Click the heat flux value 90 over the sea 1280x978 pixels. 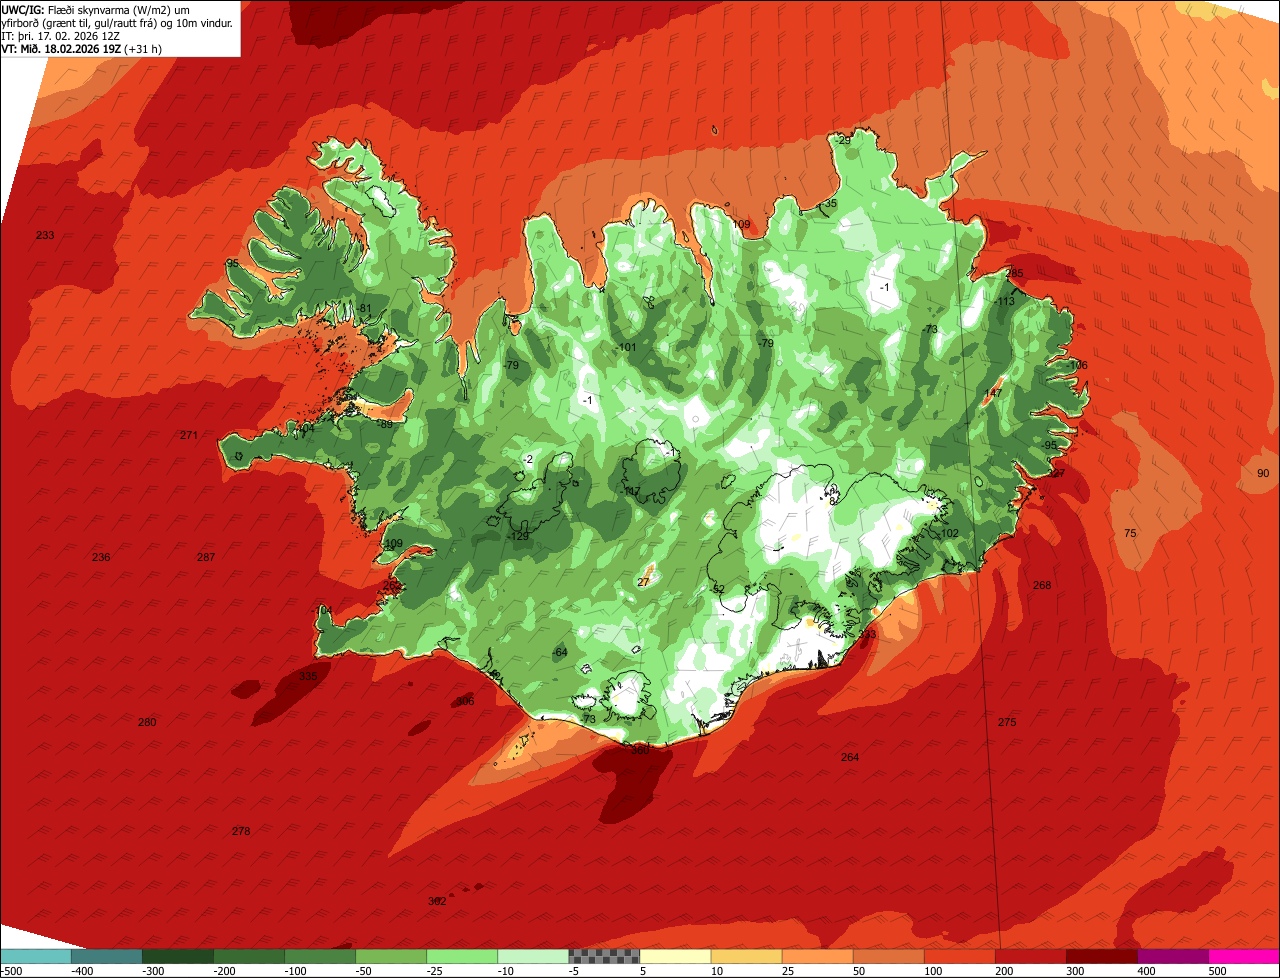click(x=1263, y=473)
